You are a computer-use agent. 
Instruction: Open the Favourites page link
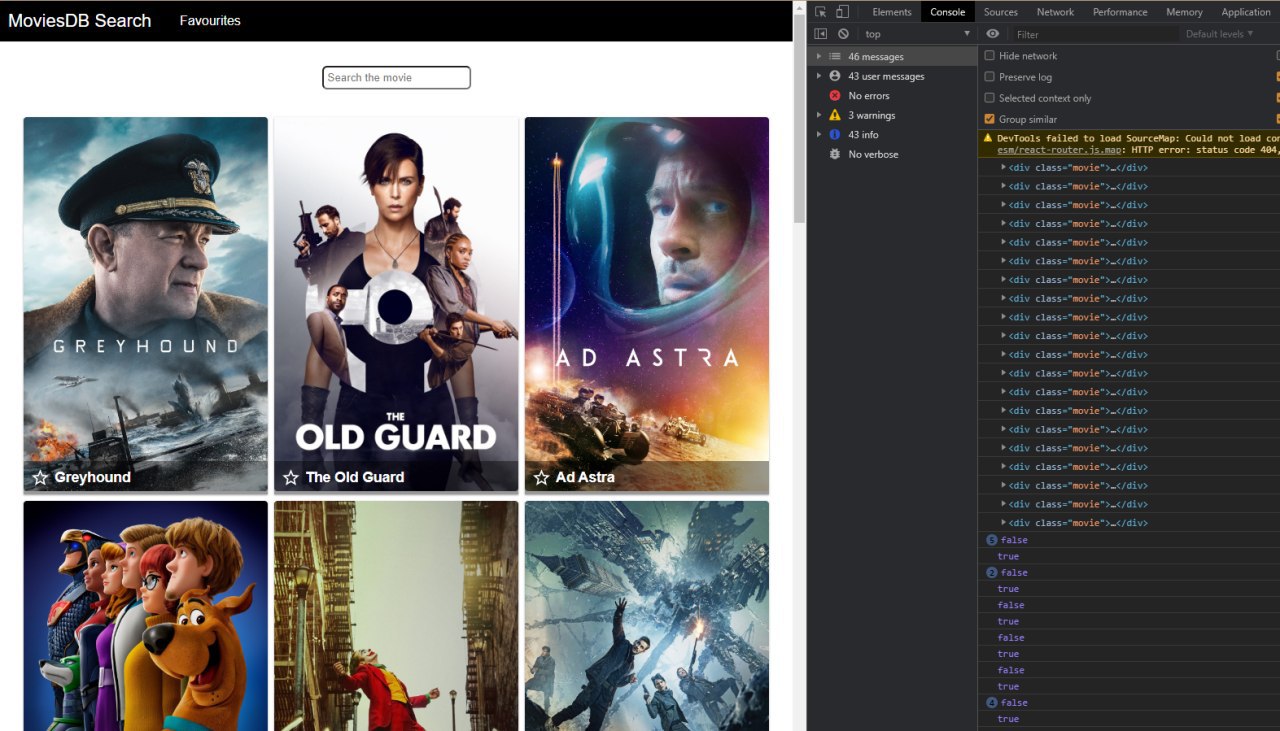click(x=210, y=21)
